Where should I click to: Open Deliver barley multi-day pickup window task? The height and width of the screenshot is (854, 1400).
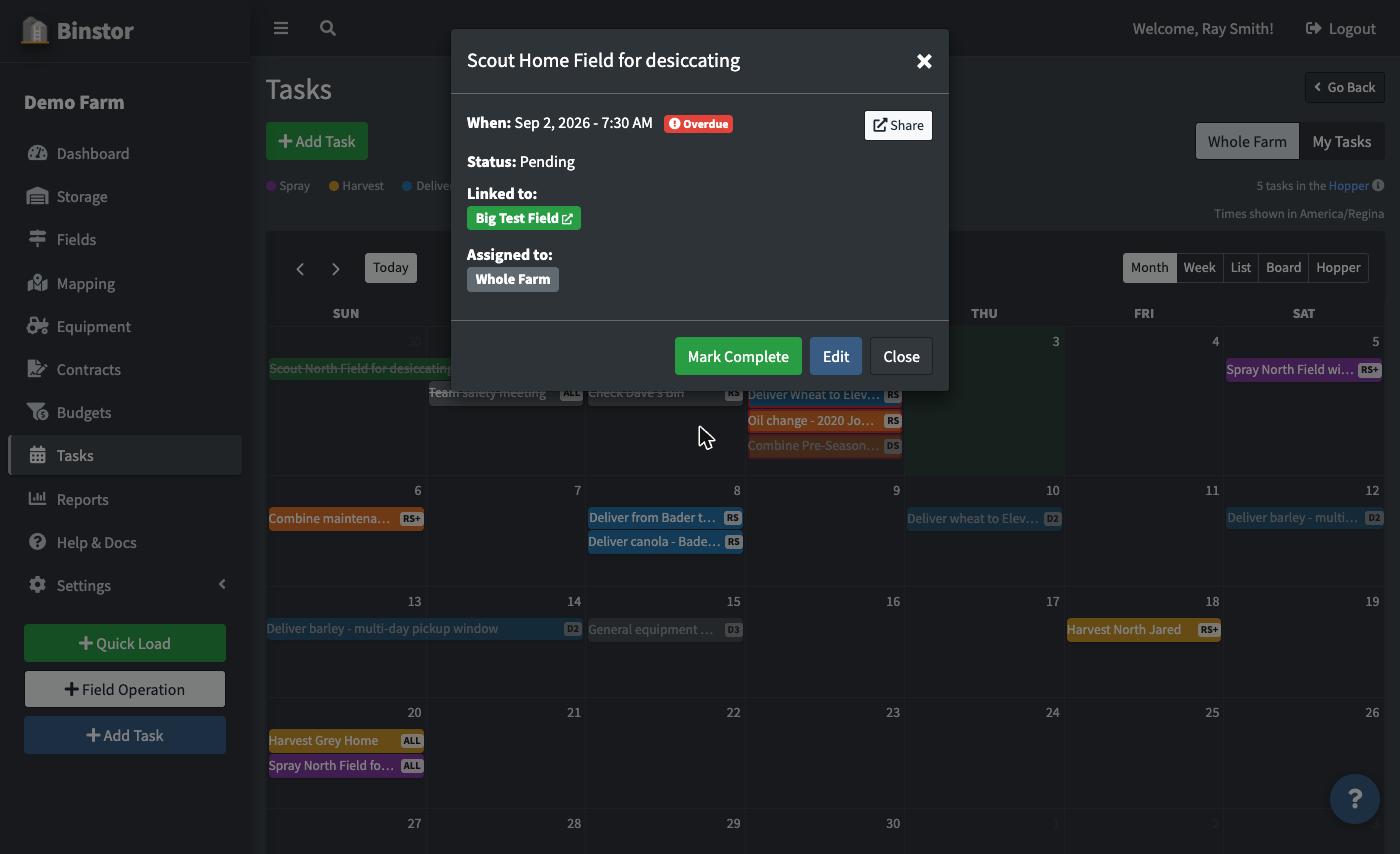pyautogui.click(x=425, y=628)
